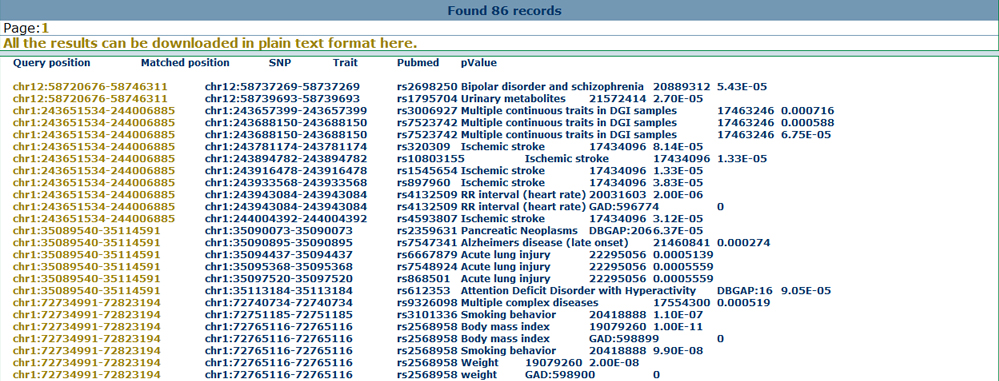Viewport: 999px width, 381px height.
Task: Select rs7547341 Alzheimers disease record
Action: pyautogui.click(x=512, y=243)
